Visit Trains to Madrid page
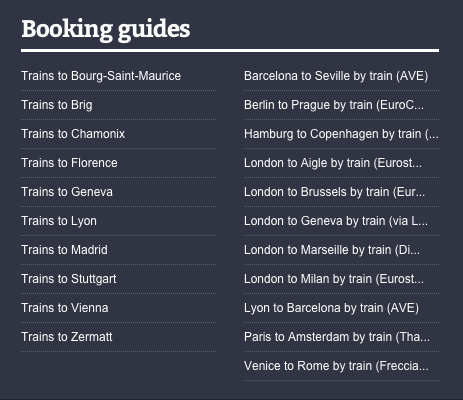Image resolution: width=463 pixels, height=400 pixels. pyautogui.click(x=64, y=250)
